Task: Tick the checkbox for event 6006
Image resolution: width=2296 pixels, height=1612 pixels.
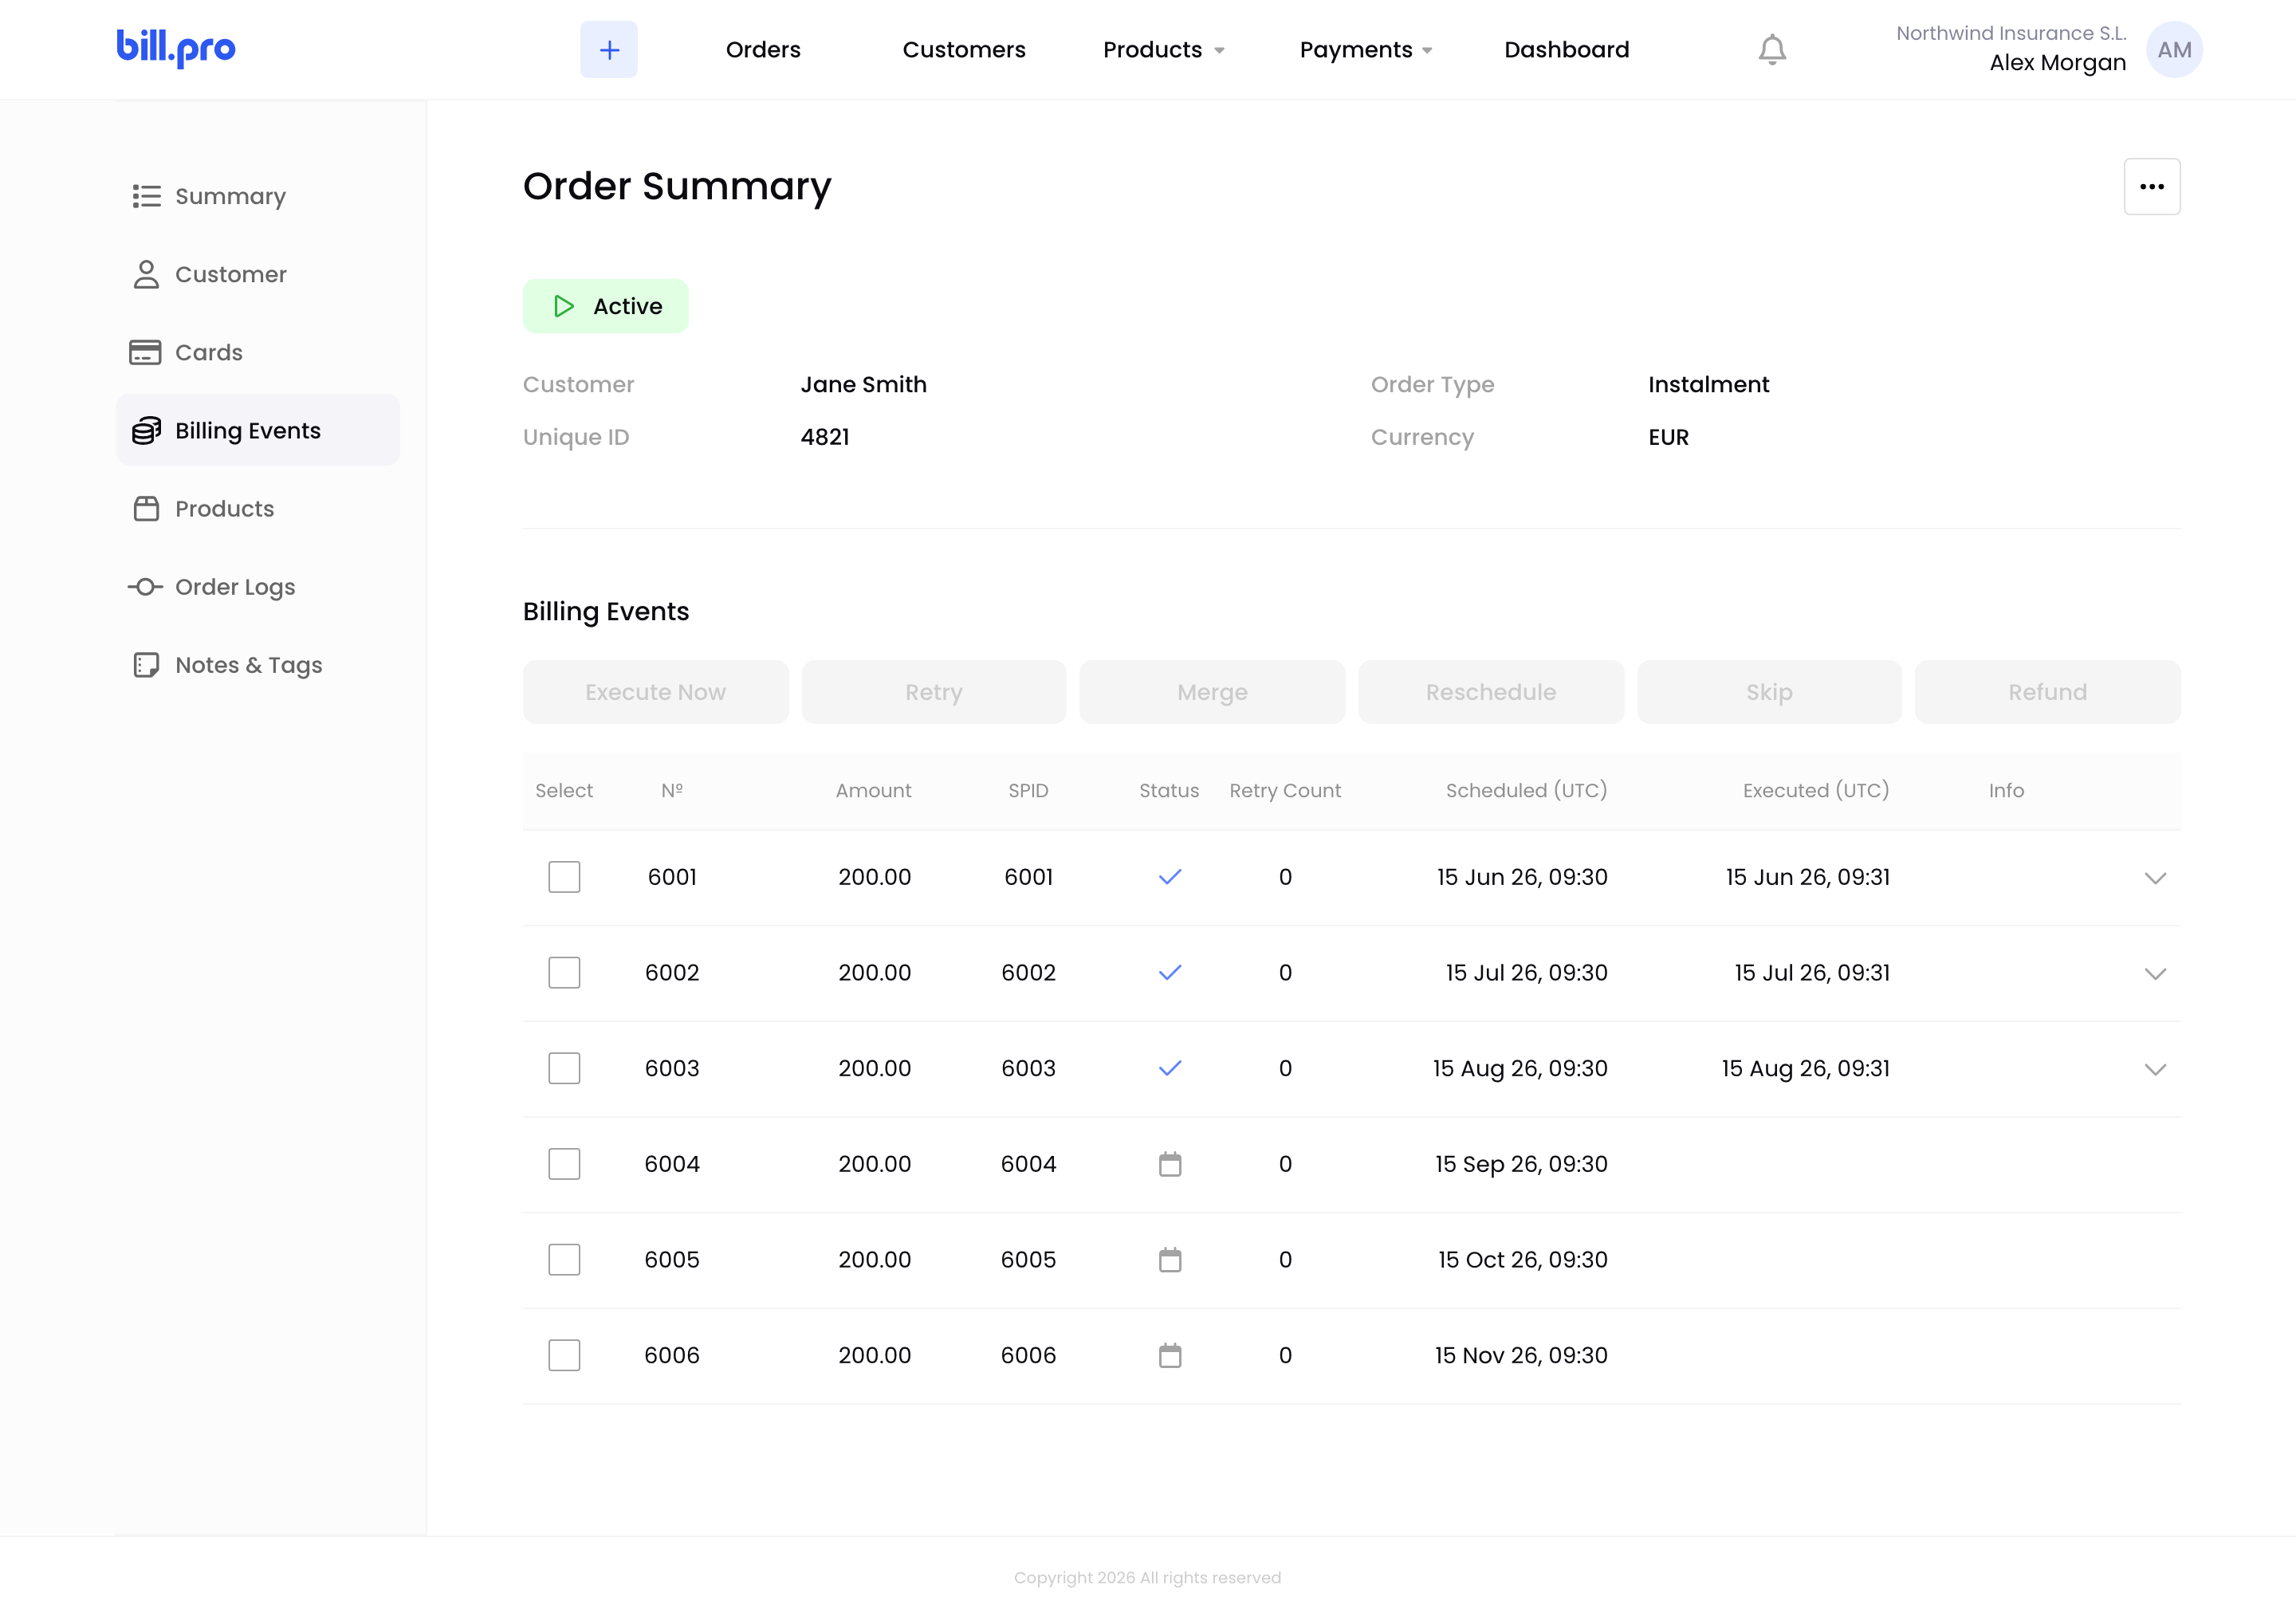Action: click(564, 1355)
